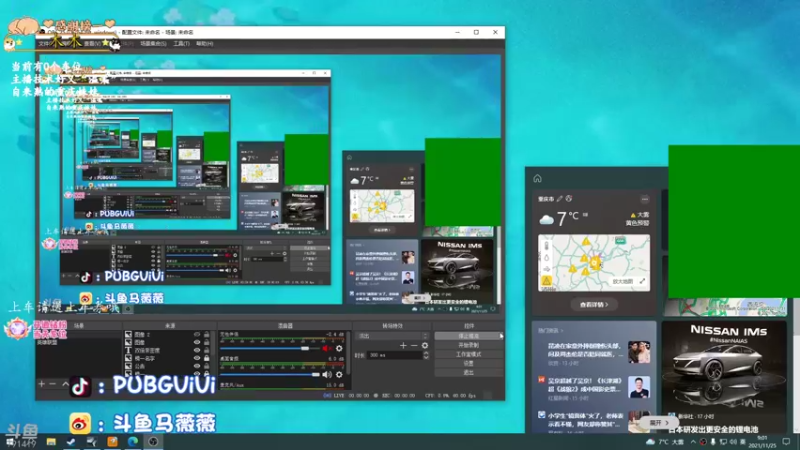Open File Explorer from taskbar

51,442
